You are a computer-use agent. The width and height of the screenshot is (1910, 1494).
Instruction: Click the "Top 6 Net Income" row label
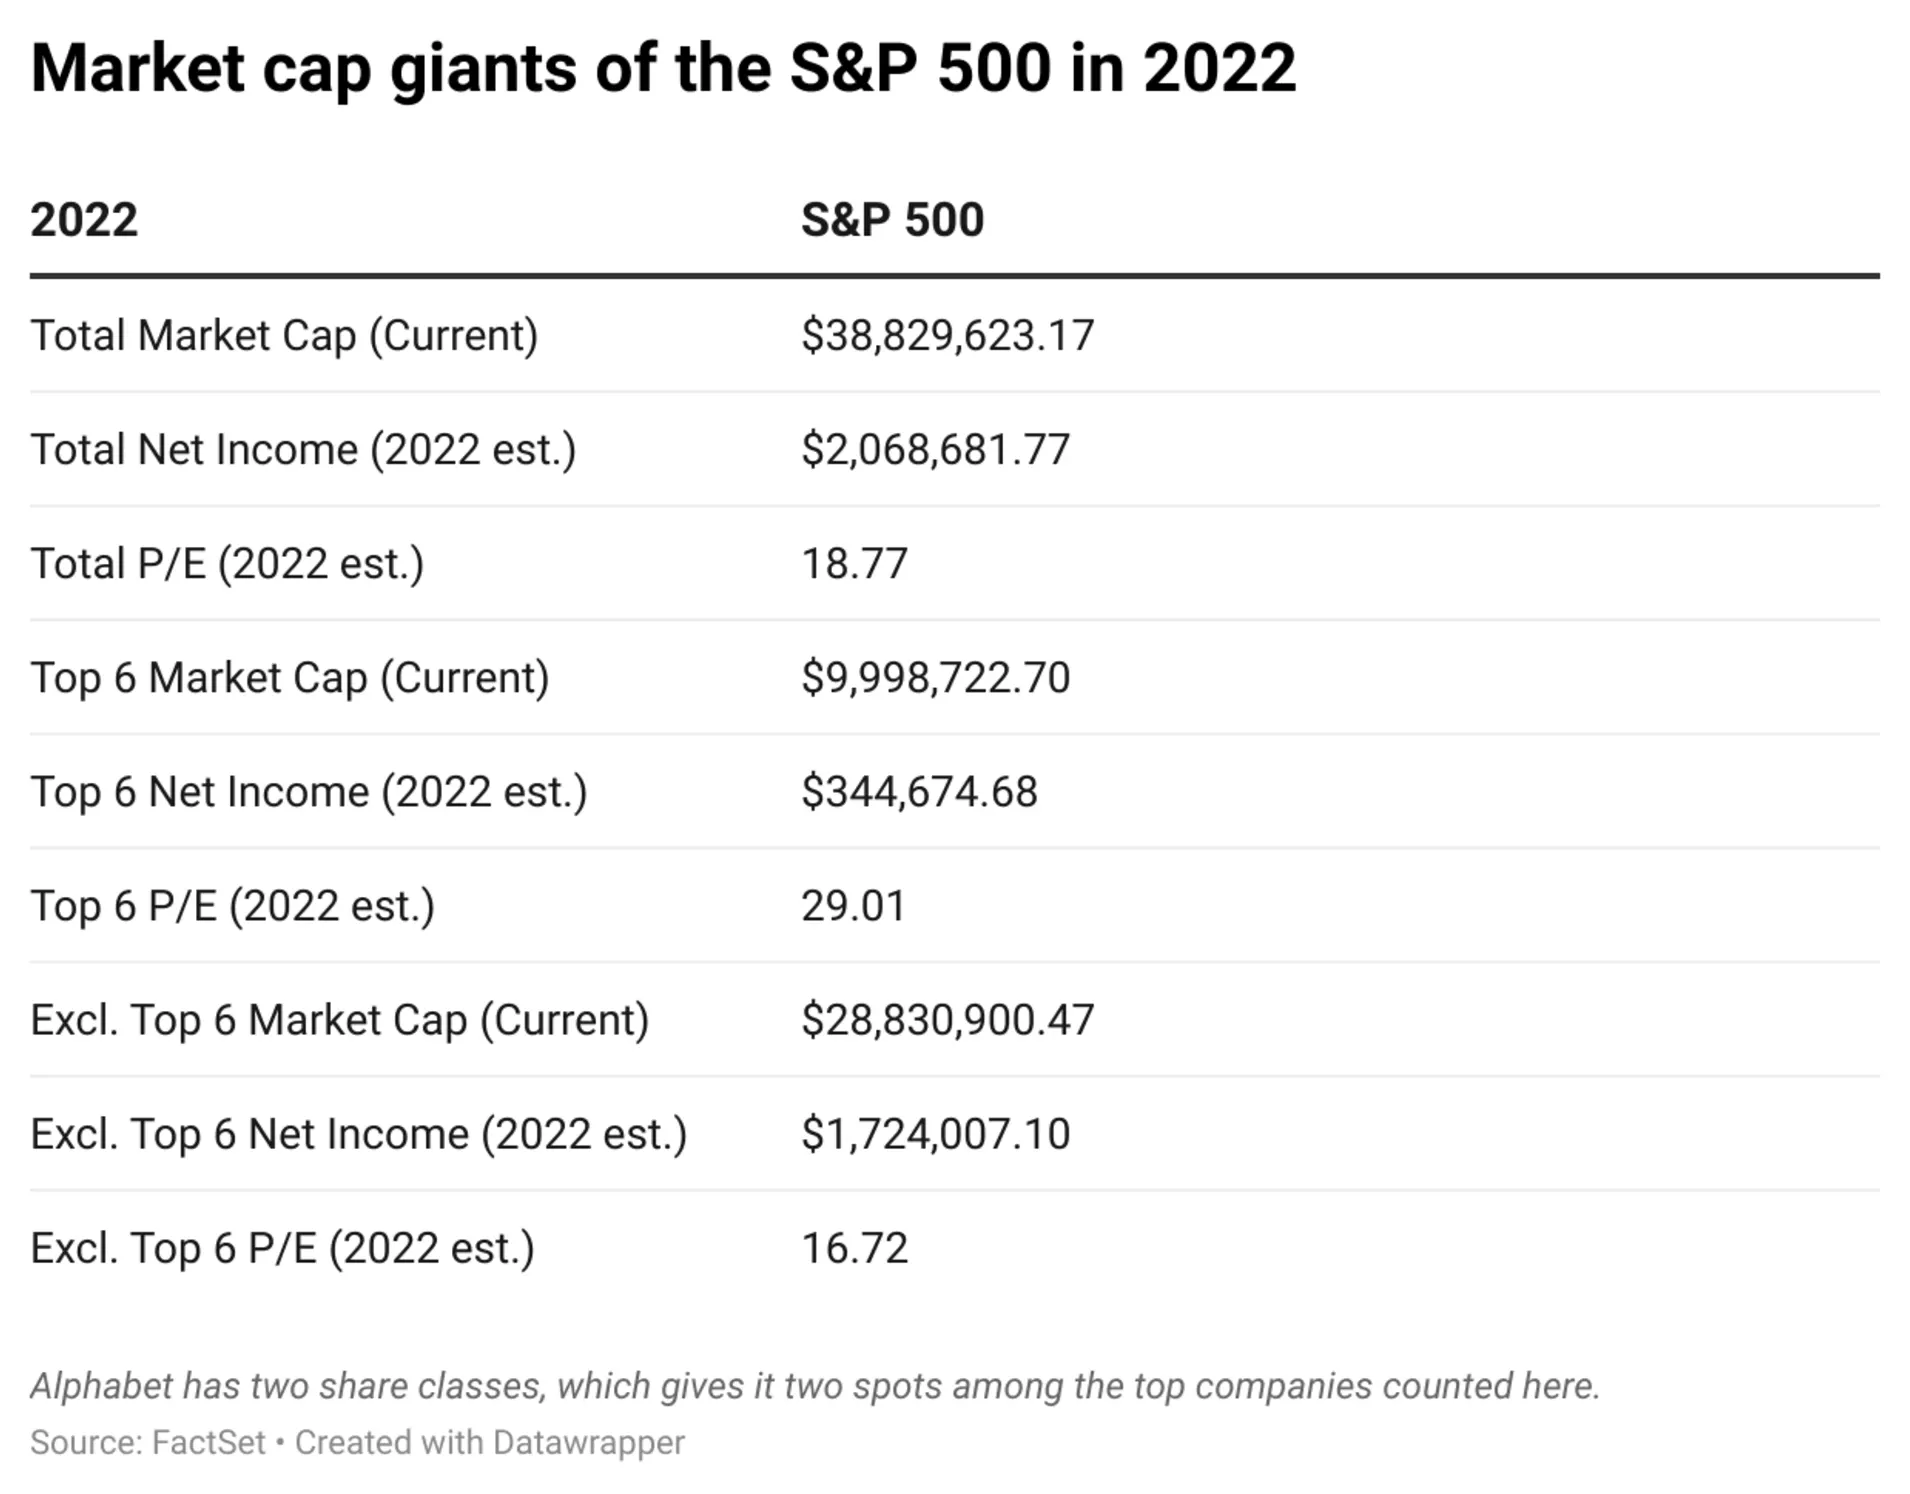309,792
